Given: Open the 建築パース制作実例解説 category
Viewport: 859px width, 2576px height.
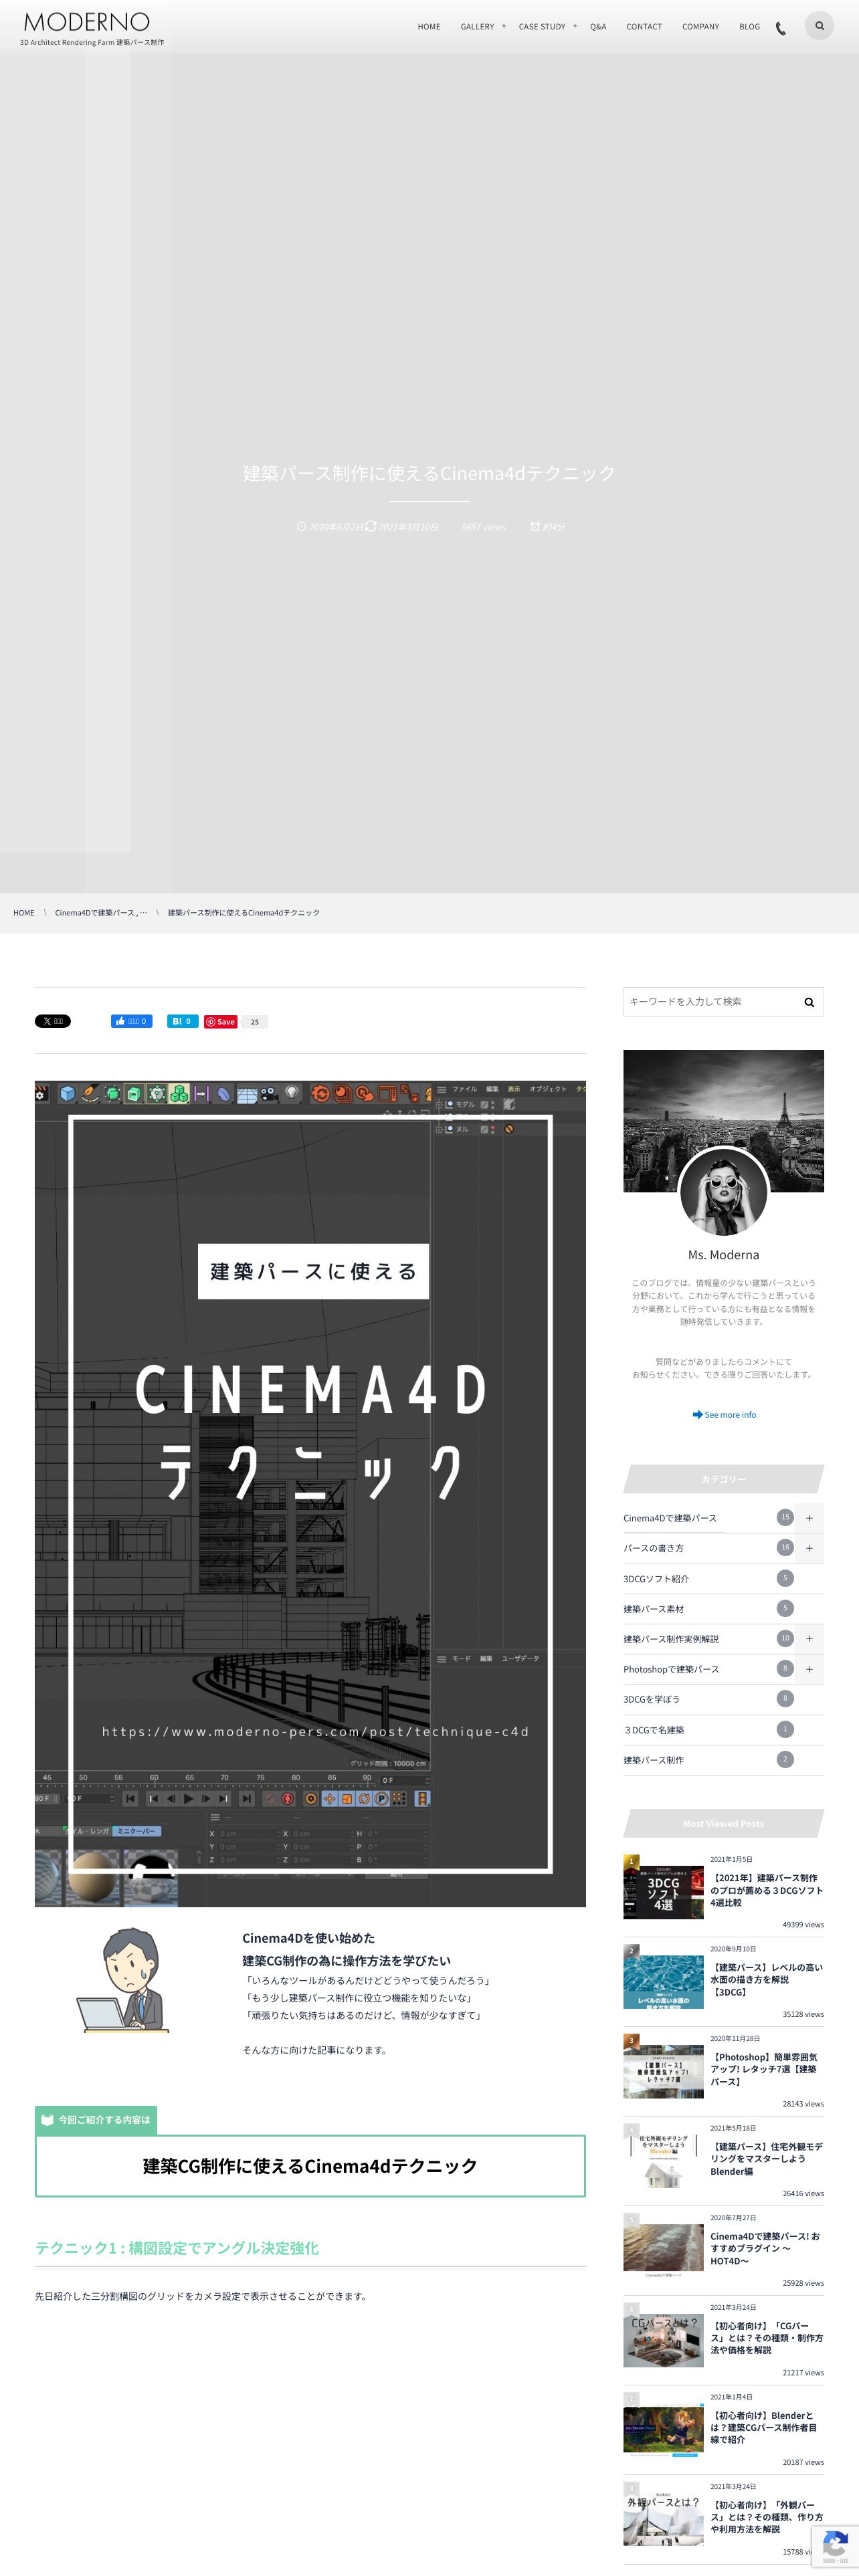Looking at the screenshot, I should 671,1639.
